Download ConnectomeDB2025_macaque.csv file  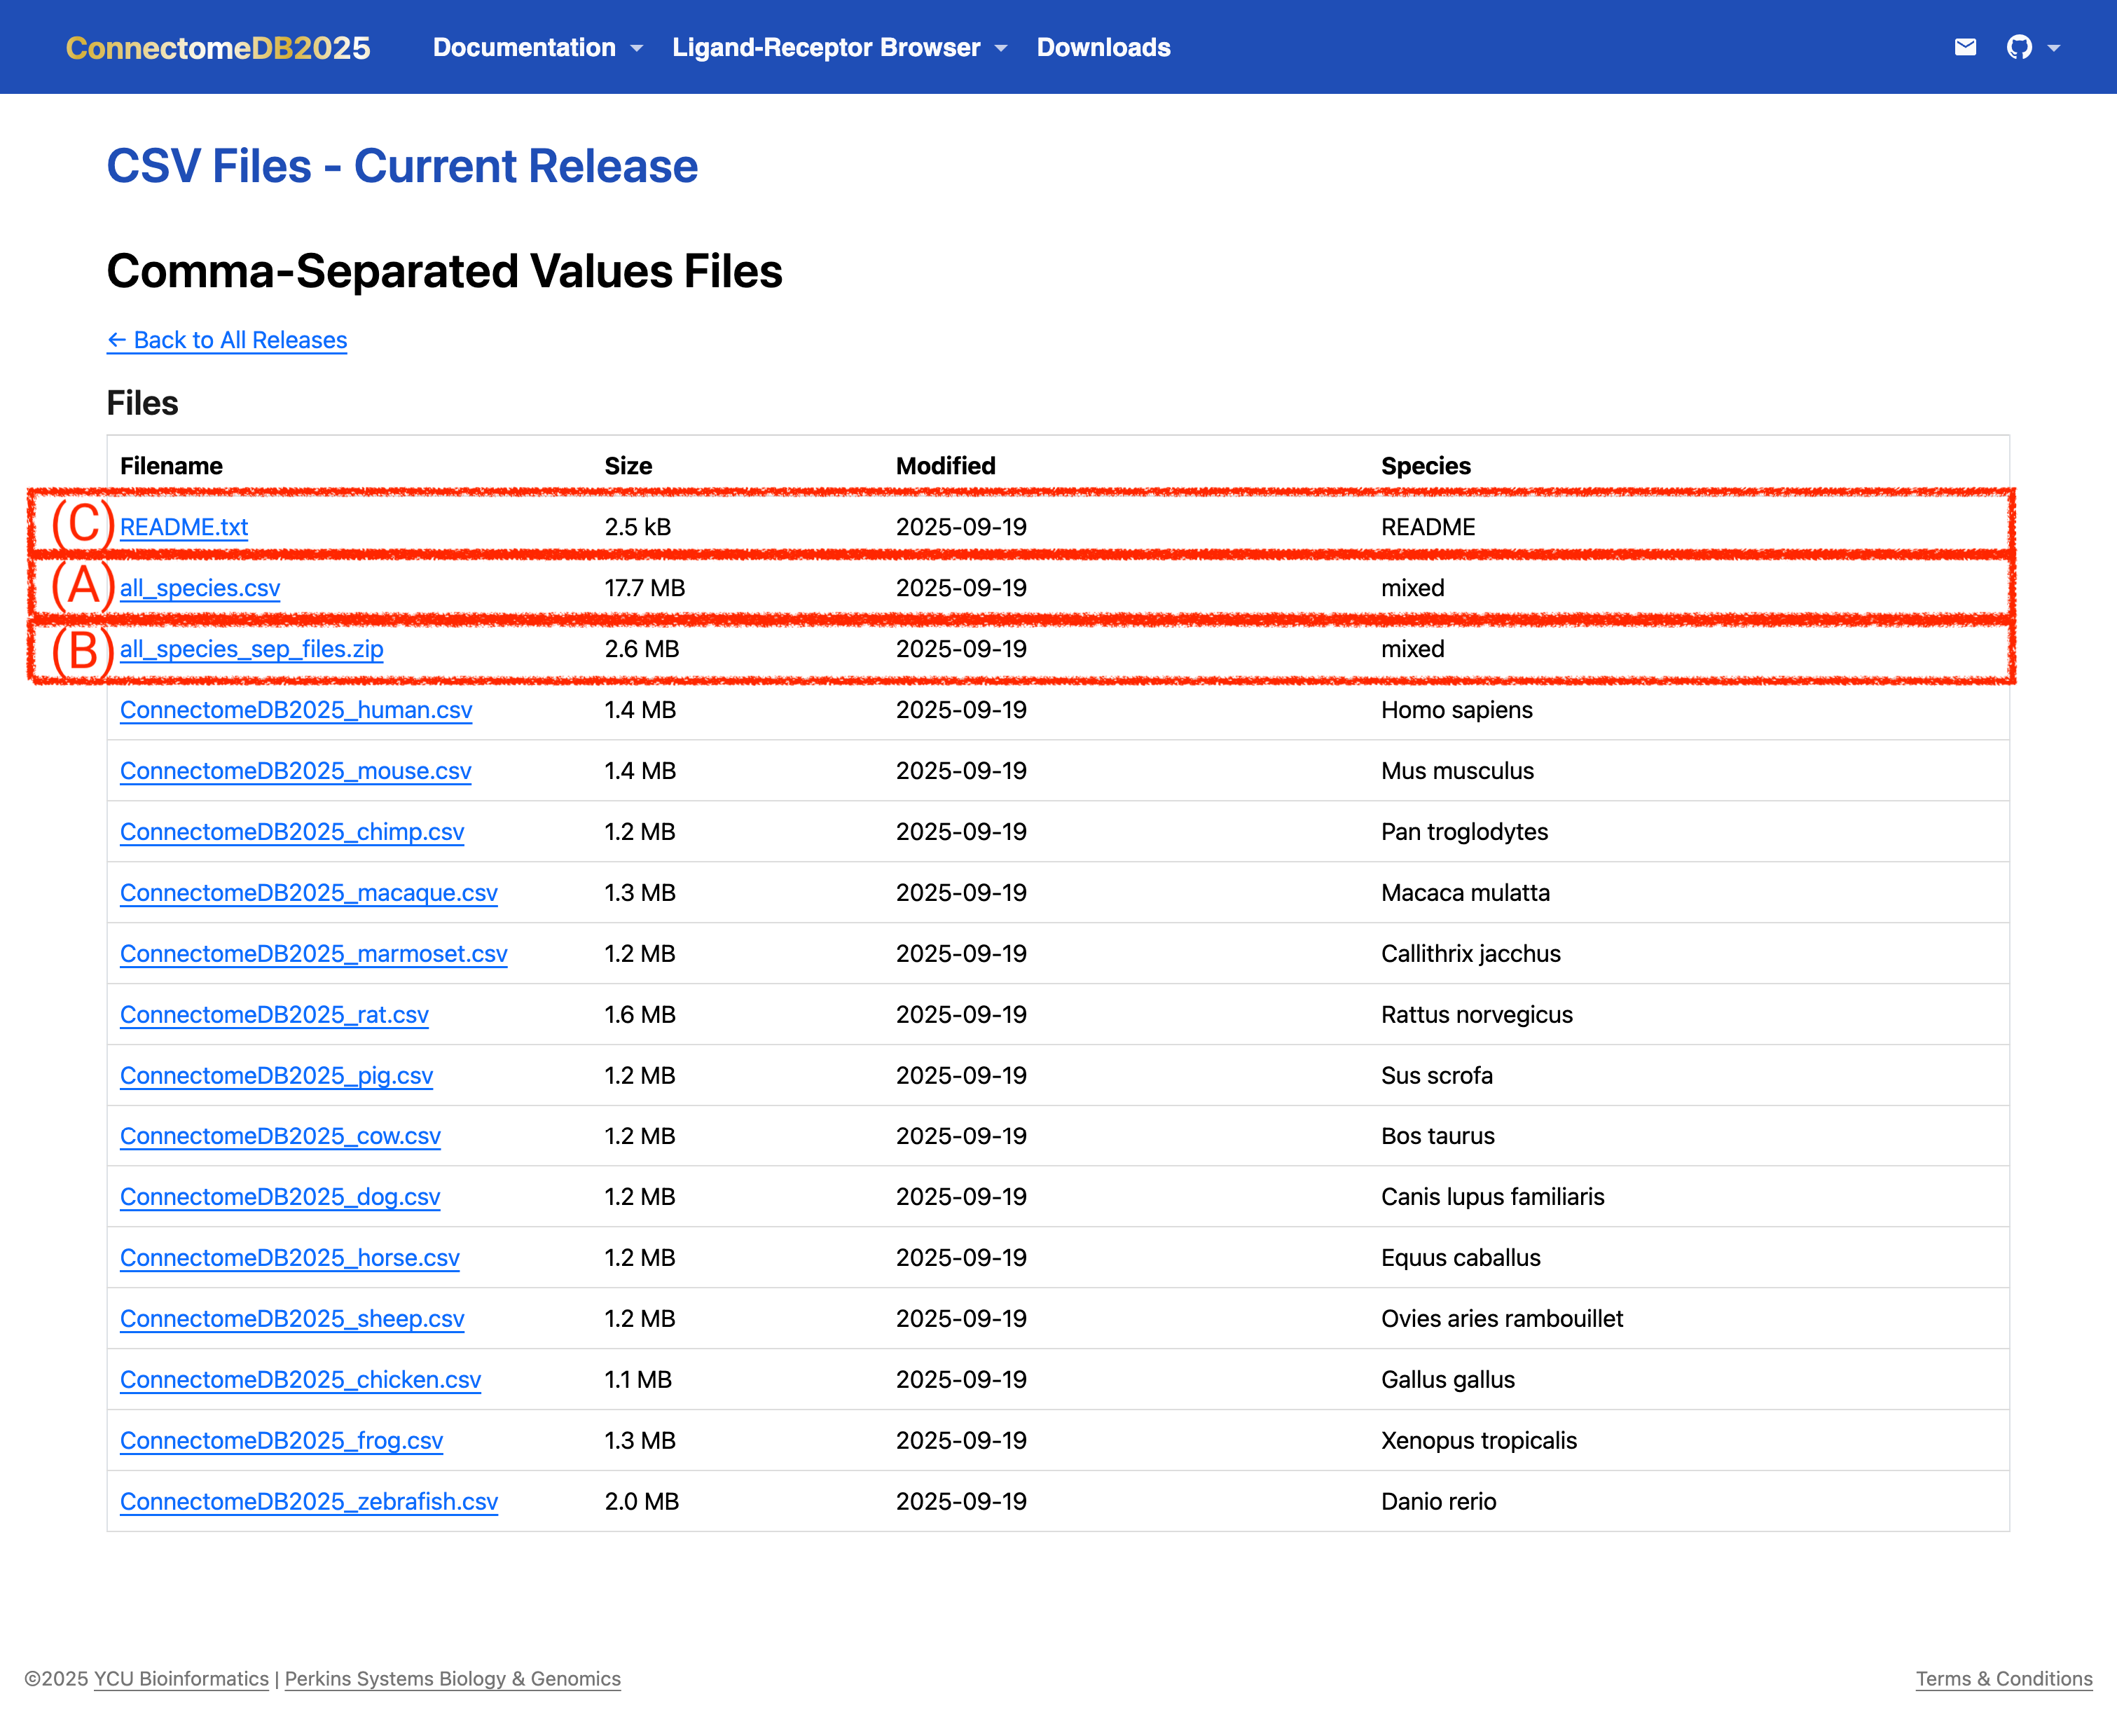click(309, 893)
